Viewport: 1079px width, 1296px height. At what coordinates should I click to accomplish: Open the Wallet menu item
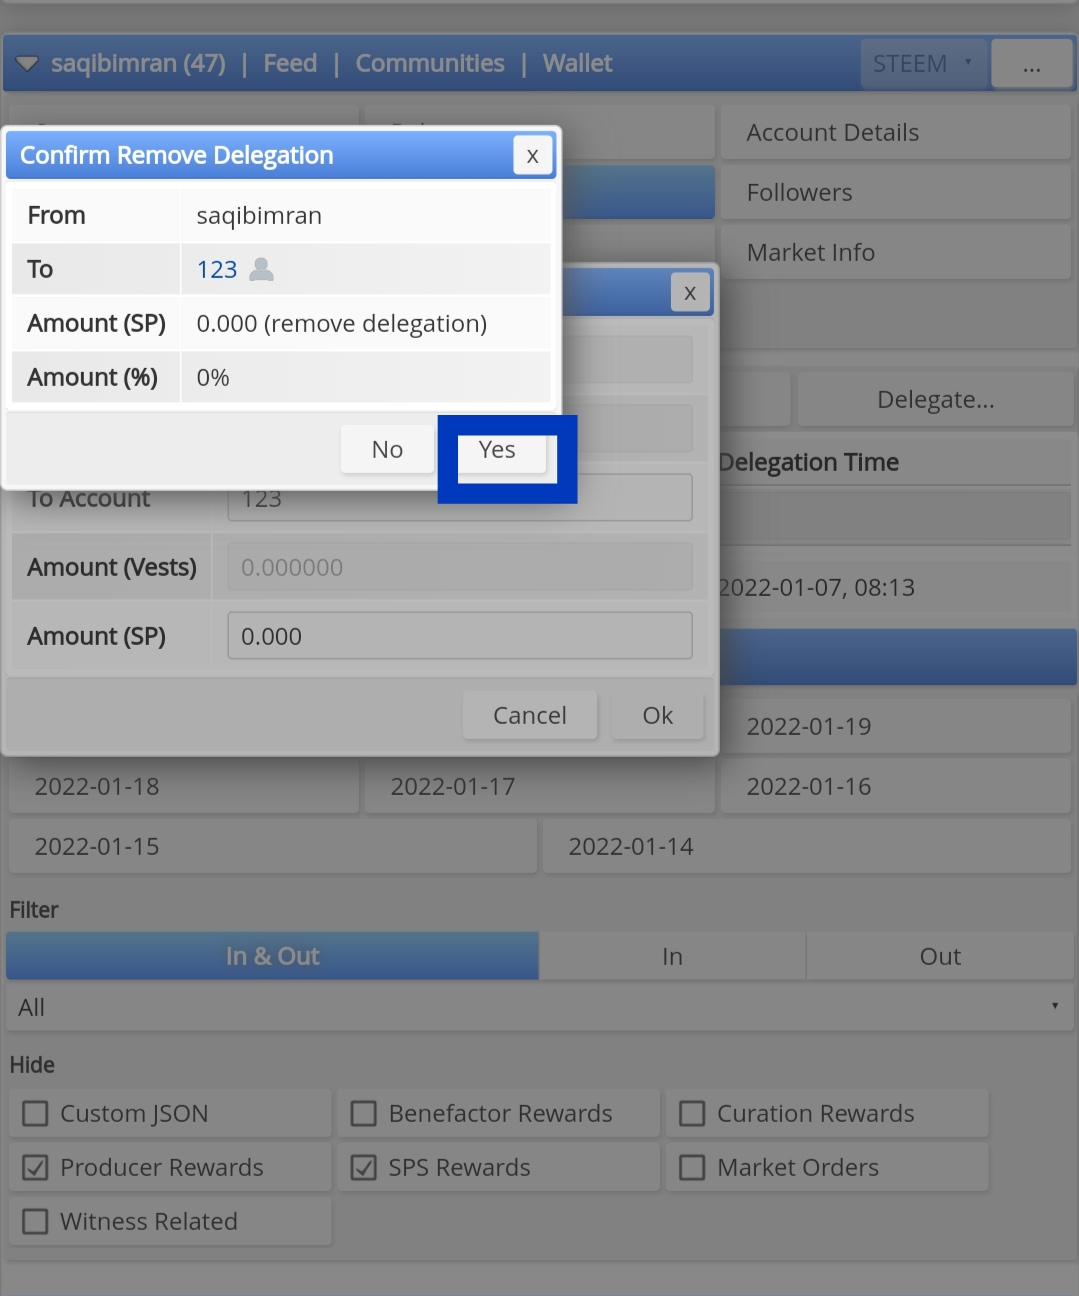577,64
